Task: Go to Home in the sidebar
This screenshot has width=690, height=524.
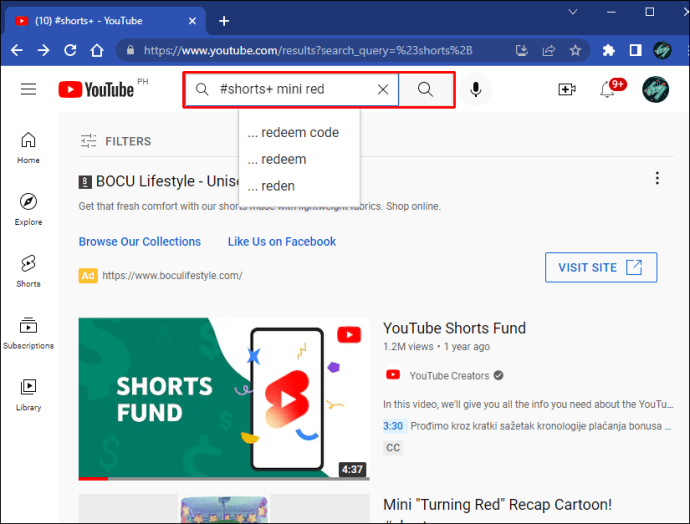Action: pos(28,148)
